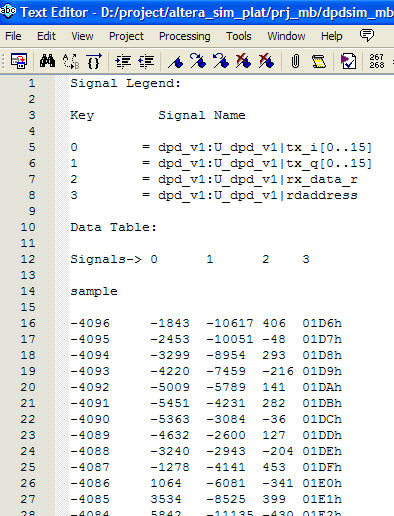
Task: Click the value -10617 in the table
Action: (x=230, y=323)
